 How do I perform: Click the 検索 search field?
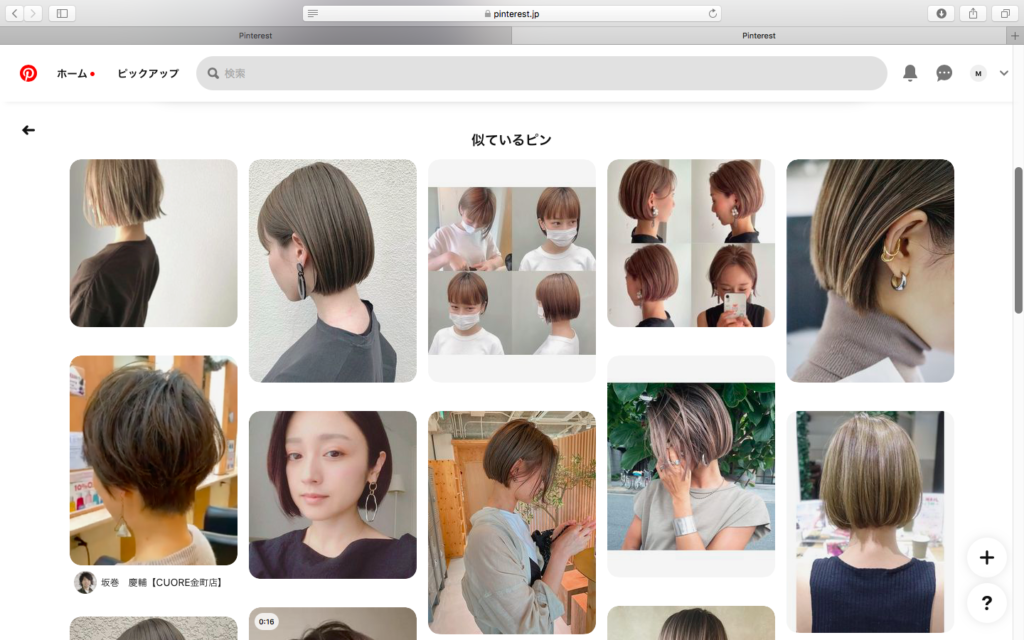coord(541,73)
